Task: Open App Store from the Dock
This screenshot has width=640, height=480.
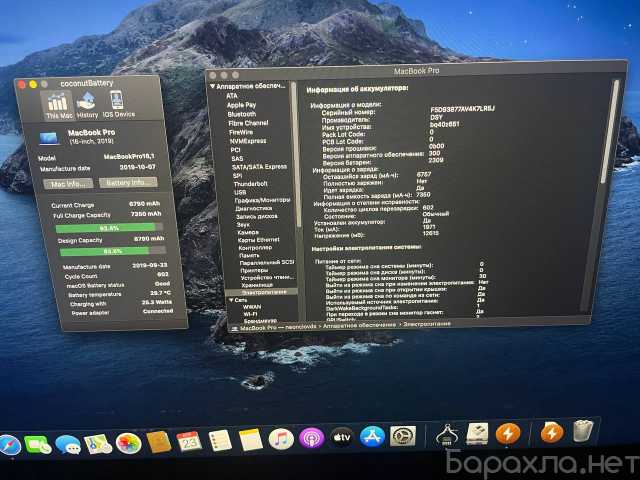Action: tap(372, 437)
